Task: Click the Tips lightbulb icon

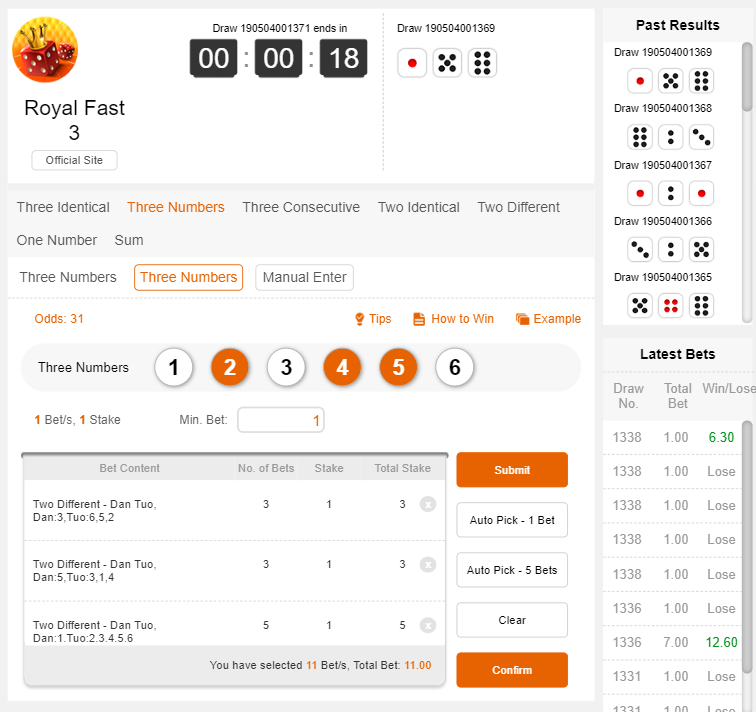Action: tap(360, 319)
